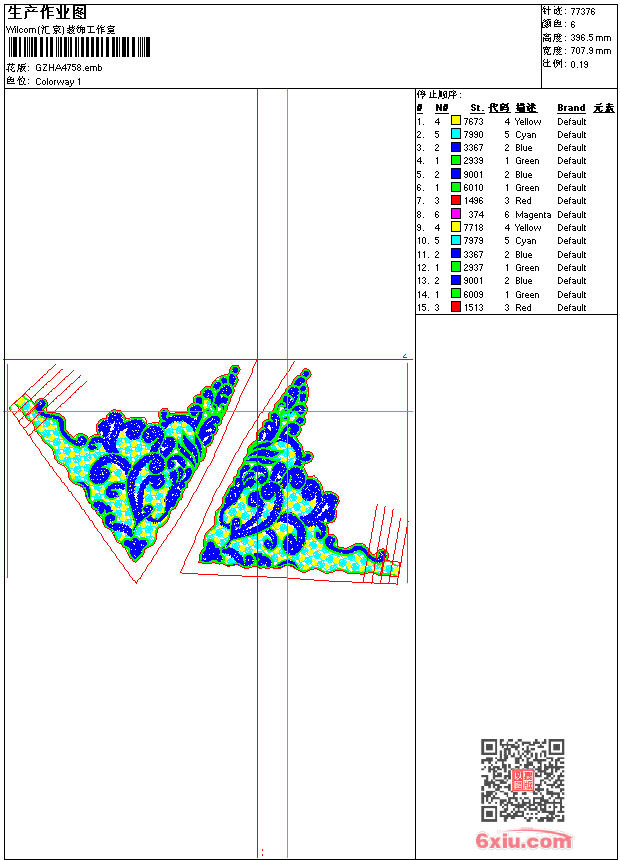Click the Brand column header
The width and height of the screenshot is (620, 860).
(x=571, y=108)
